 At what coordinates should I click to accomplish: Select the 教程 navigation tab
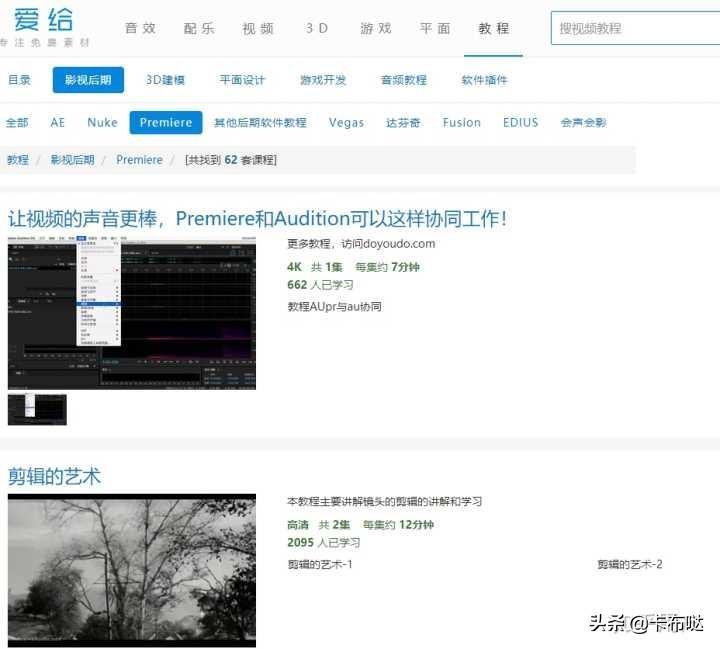click(494, 28)
